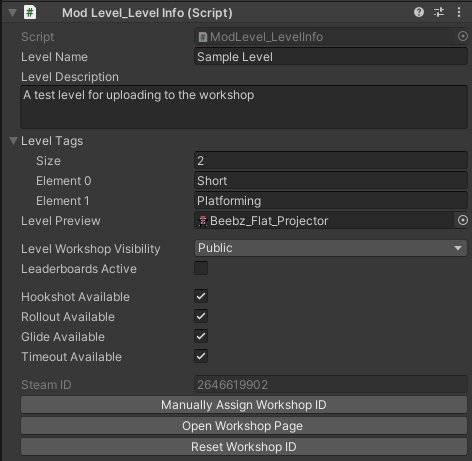Click the Beebz_Flat_Projector sprite icon
472x461 pixels.
203,221
